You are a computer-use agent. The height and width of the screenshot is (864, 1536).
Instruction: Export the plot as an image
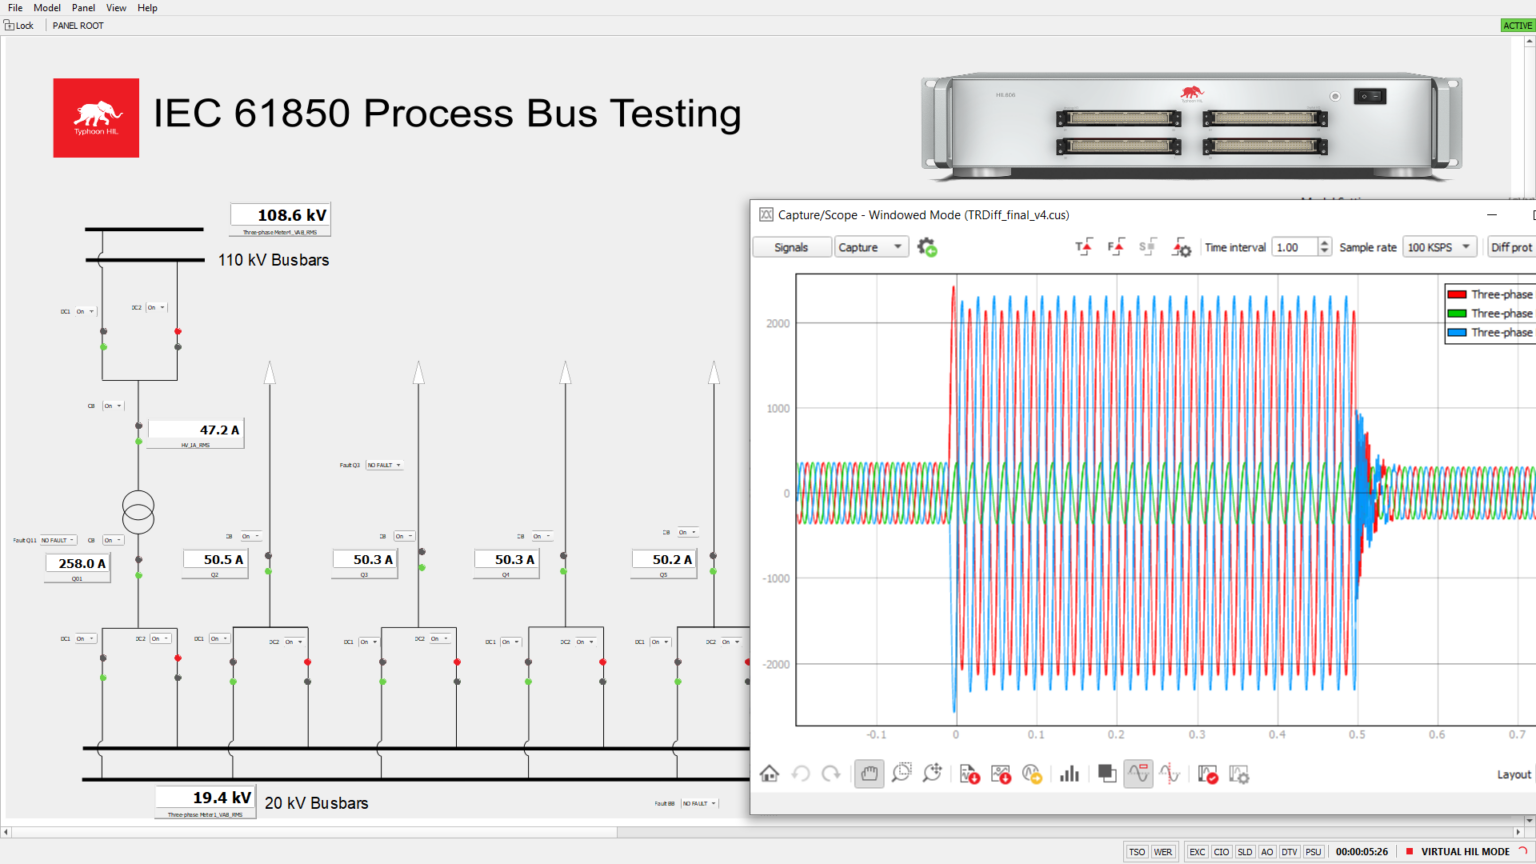tap(1002, 773)
